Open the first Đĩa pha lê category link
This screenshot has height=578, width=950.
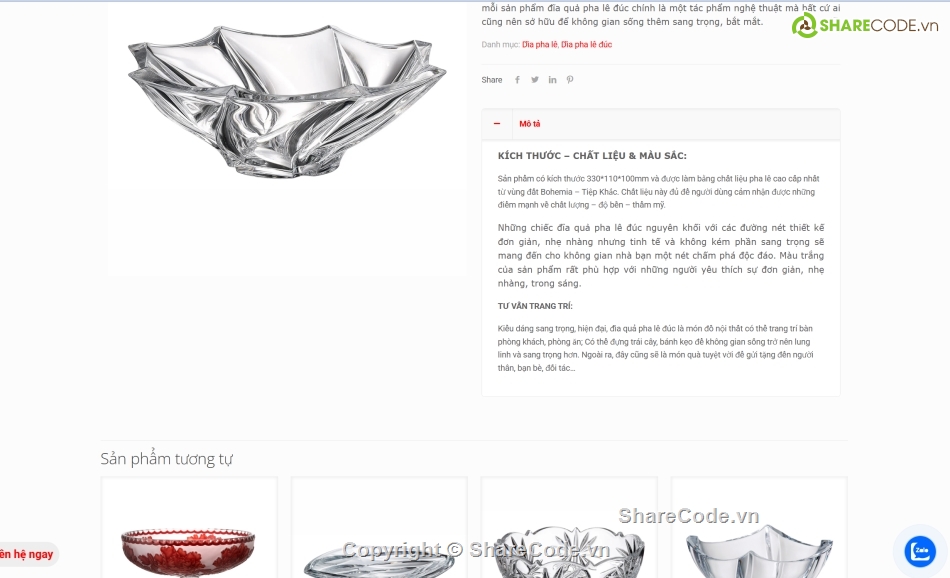point(539,44)
